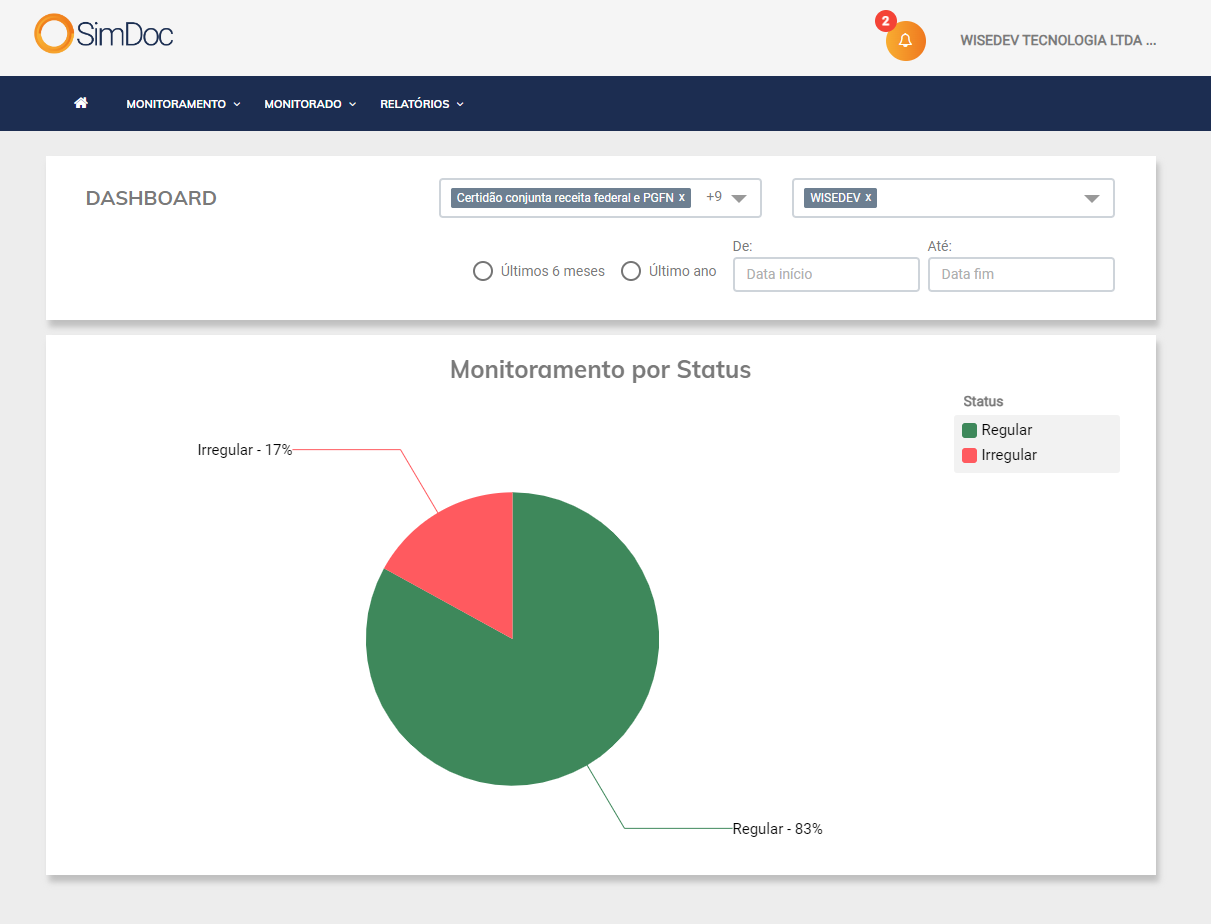
Task: Select the Último ano radio button
Action: (631, 270)
